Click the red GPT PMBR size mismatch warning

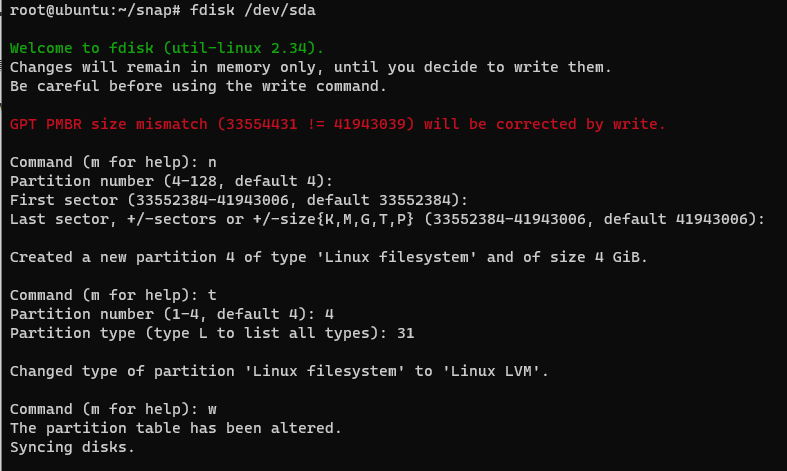click(337, 124)
